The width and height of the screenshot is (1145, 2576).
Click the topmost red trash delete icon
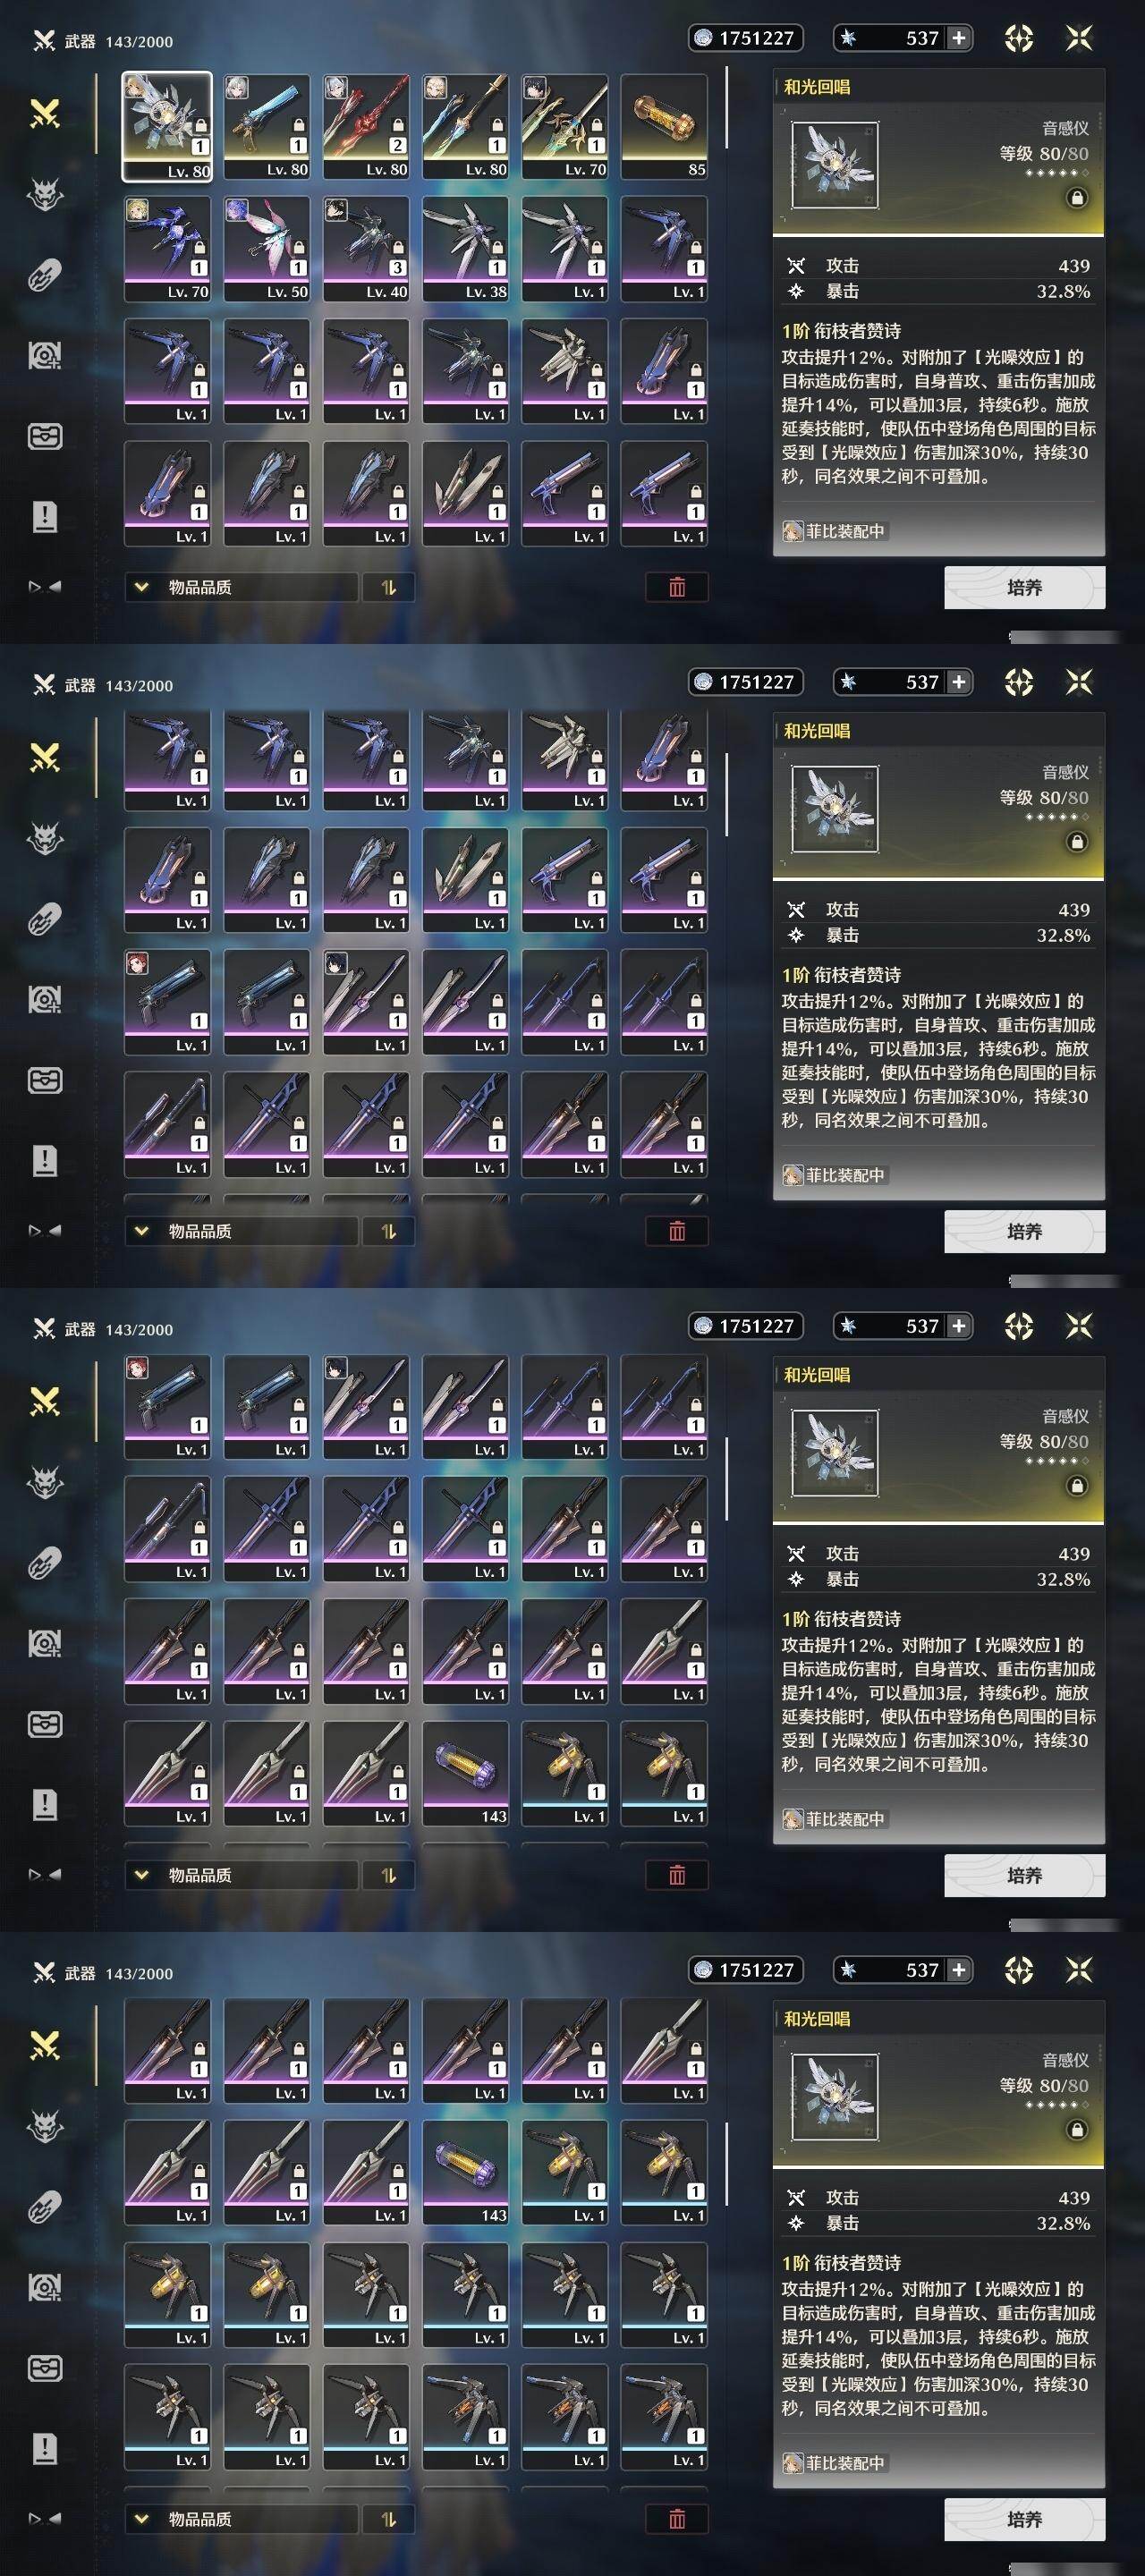(677, 587)
